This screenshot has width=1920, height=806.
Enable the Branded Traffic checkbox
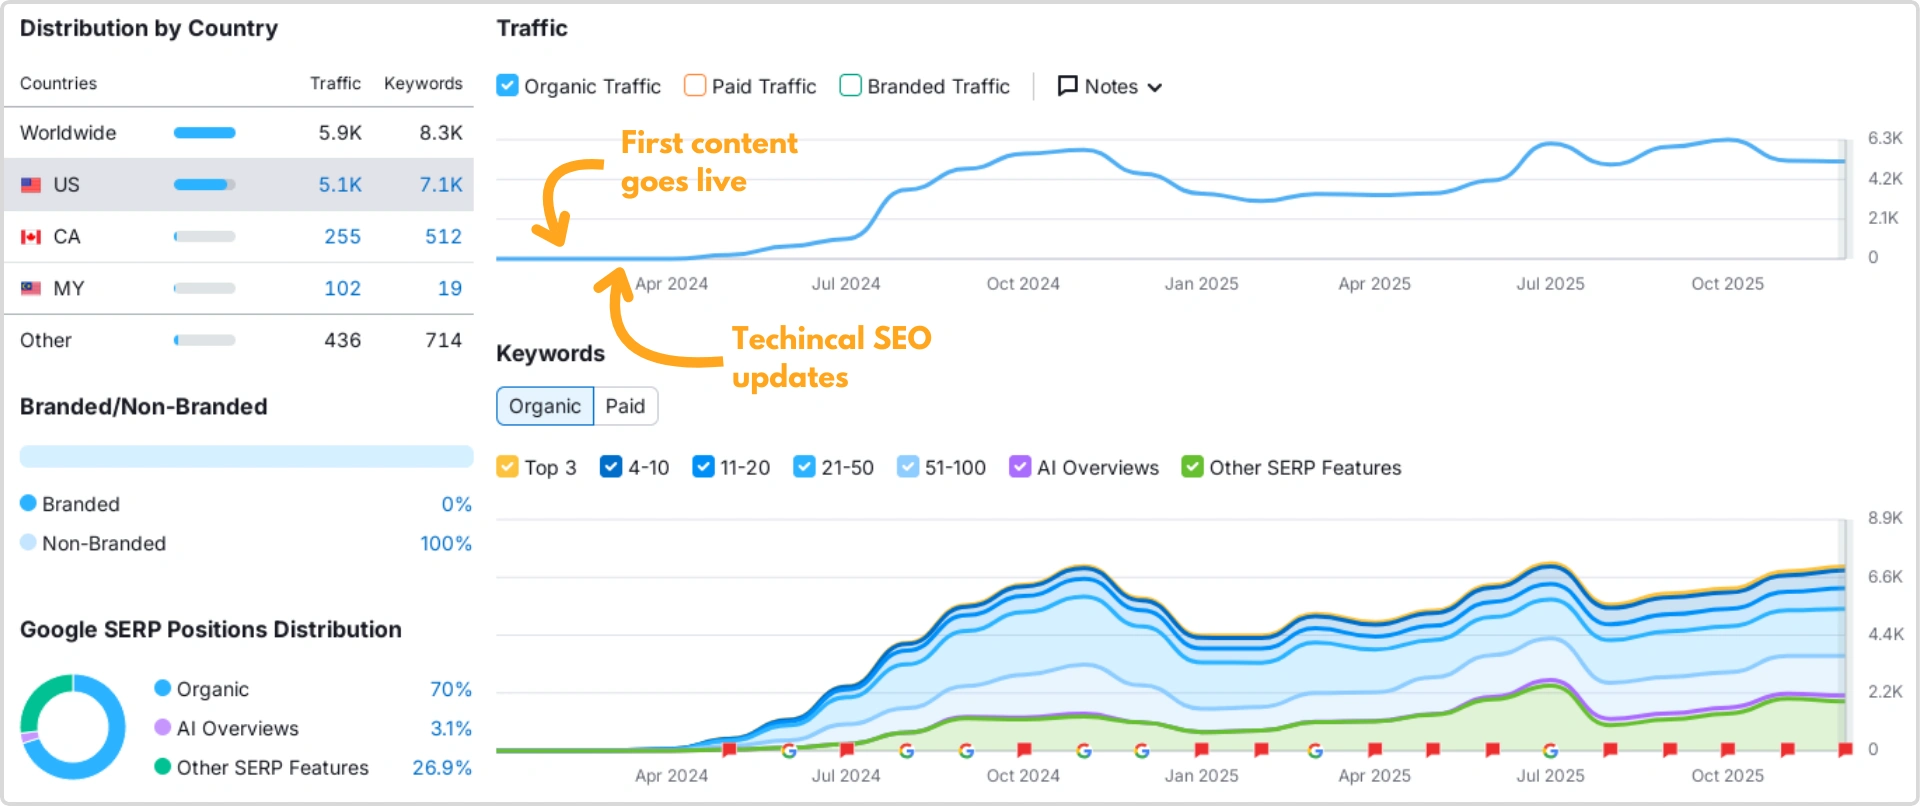click(x=850, y=86)
